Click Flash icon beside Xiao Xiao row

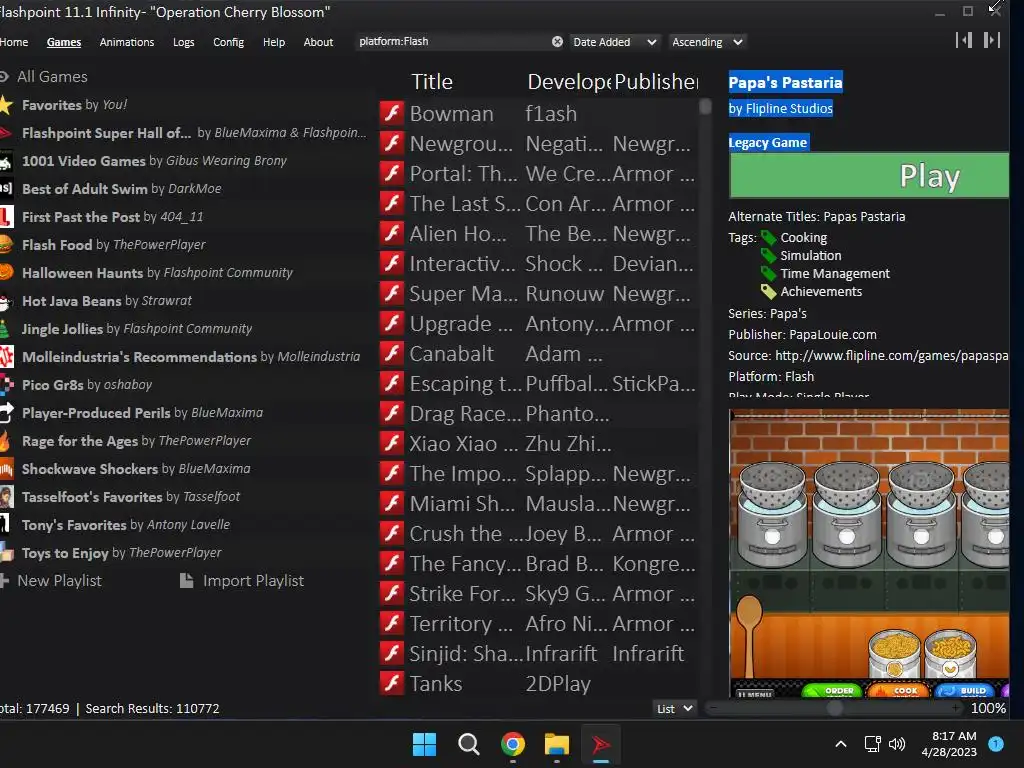[392, 443]
